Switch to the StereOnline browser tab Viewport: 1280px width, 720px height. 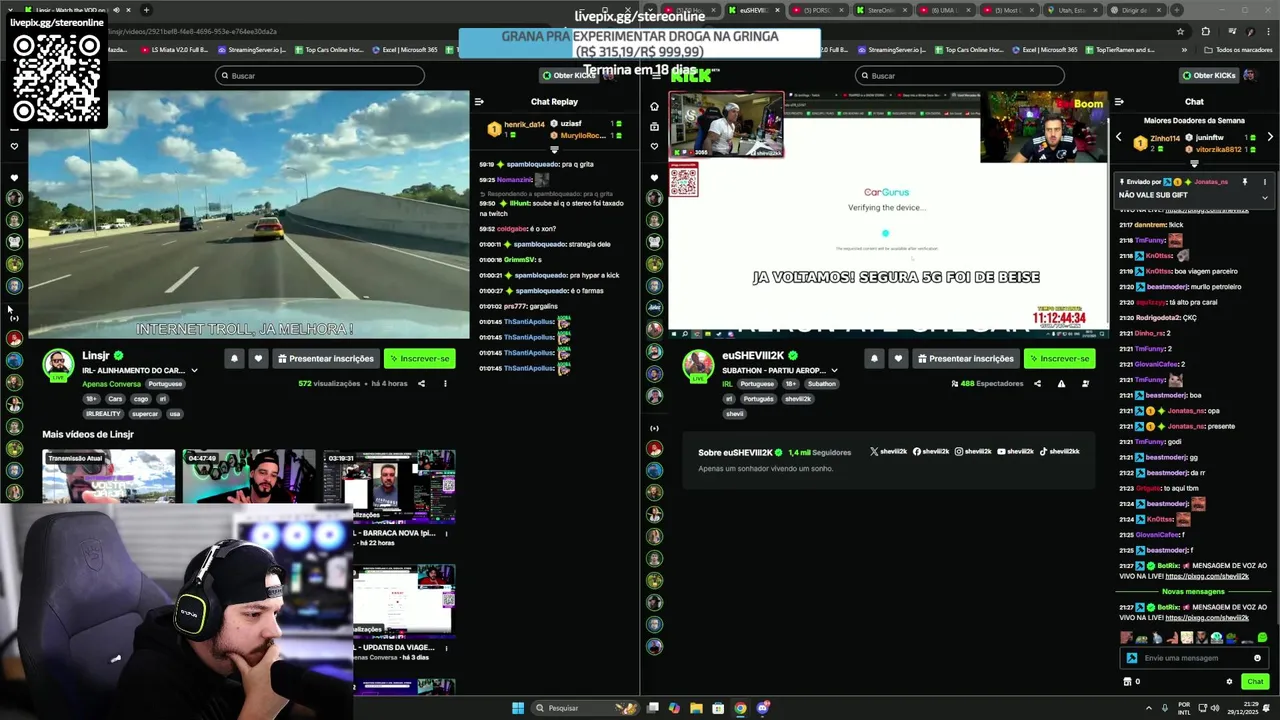[x=880, y=10]
